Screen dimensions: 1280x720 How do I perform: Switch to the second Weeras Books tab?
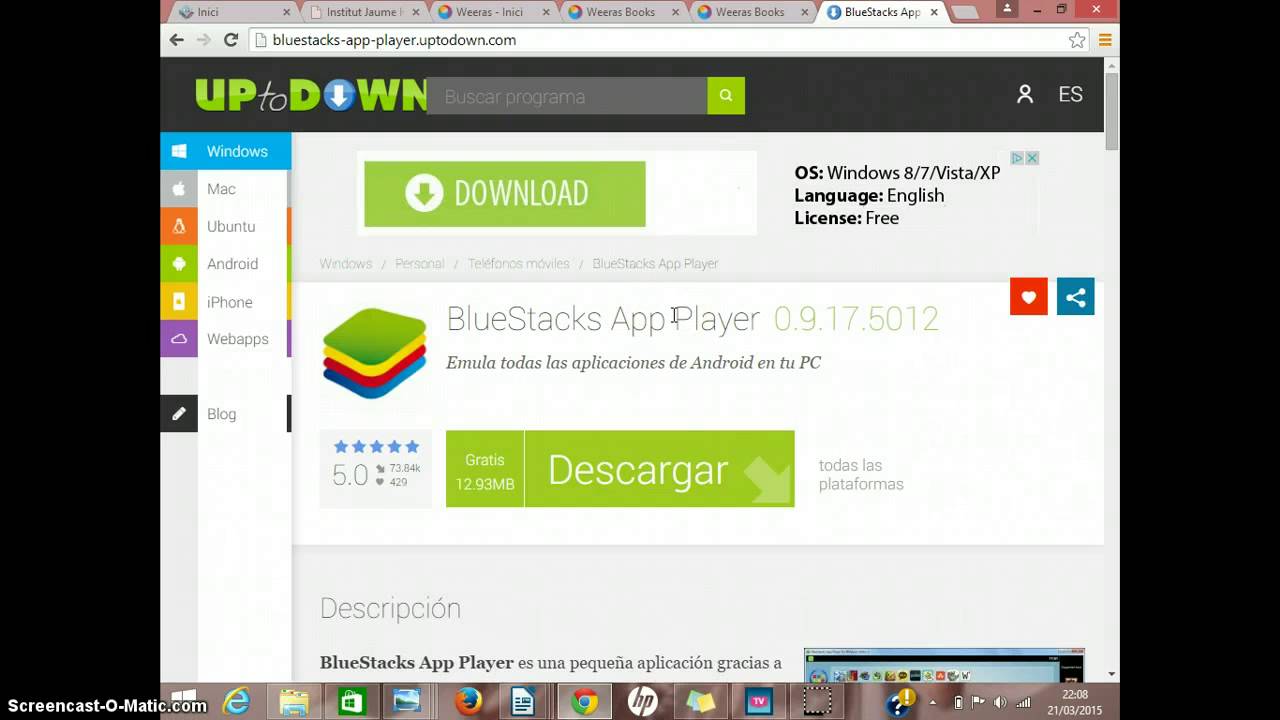pos(753,12)
